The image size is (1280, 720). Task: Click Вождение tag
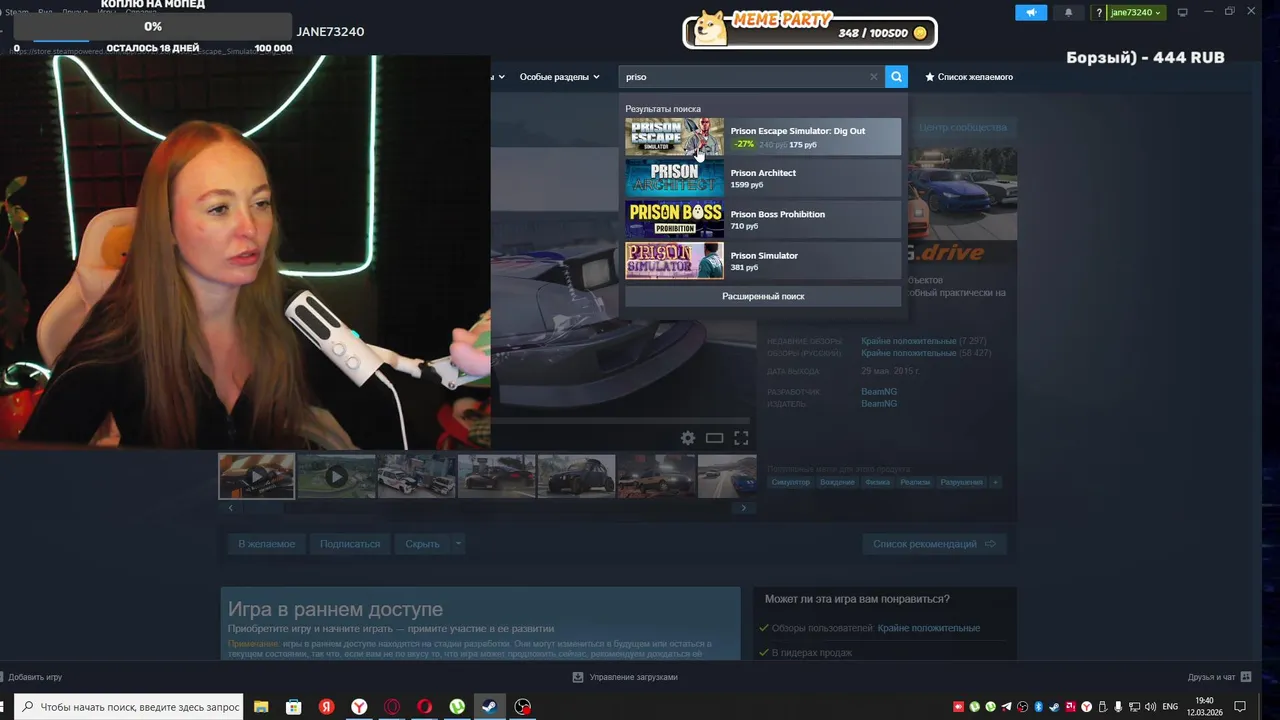[837, 482]
